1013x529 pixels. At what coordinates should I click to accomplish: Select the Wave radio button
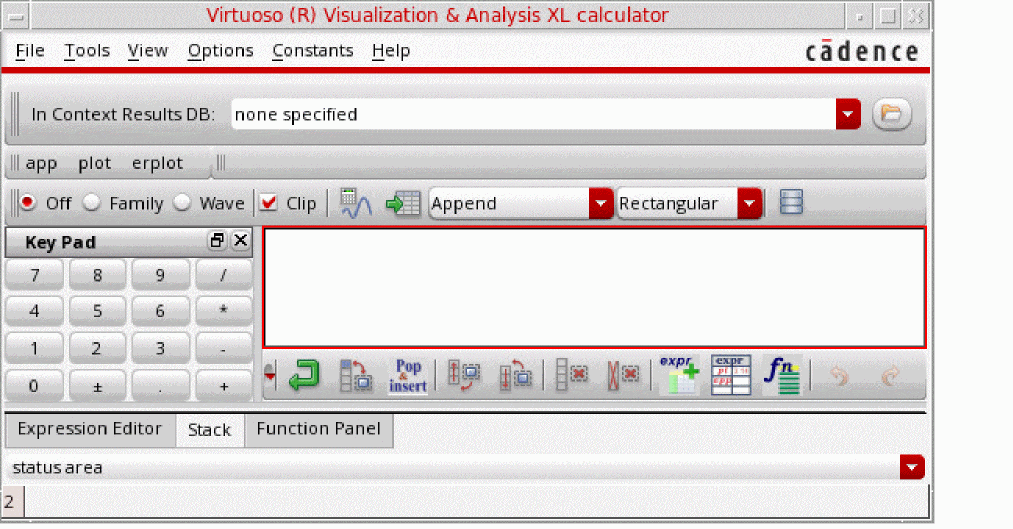pos(182,203)
